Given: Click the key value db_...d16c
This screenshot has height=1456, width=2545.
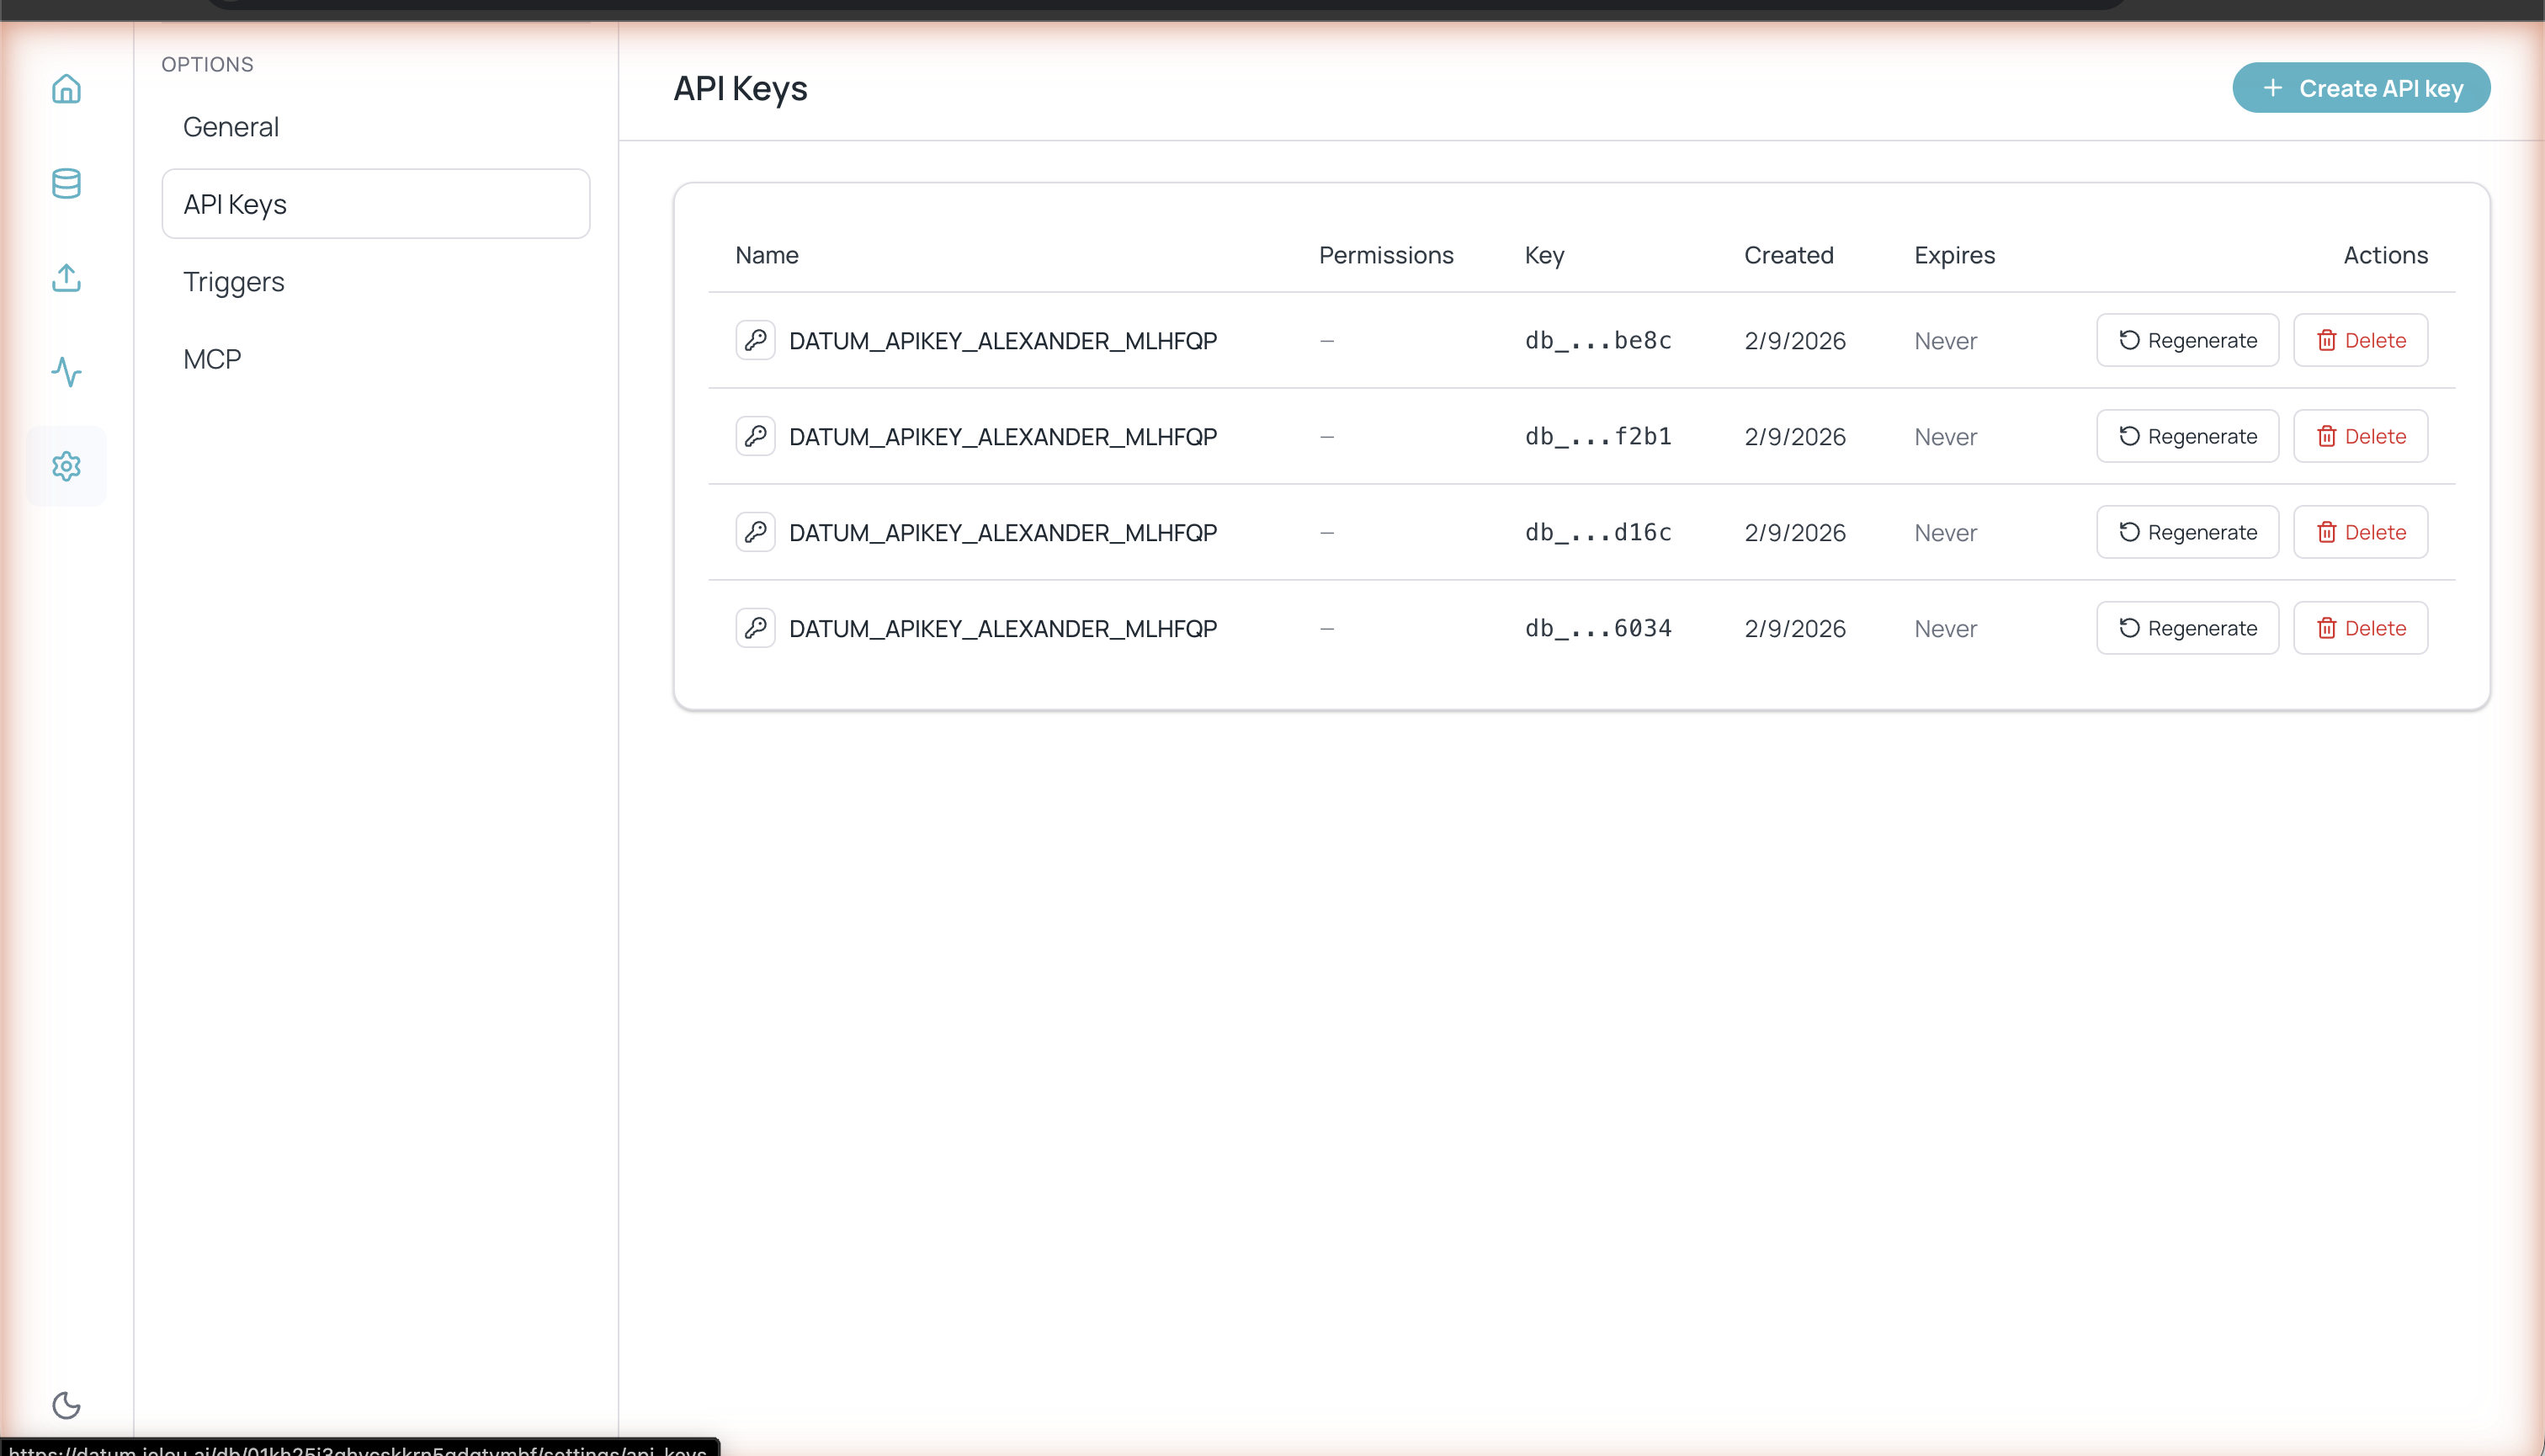Looking at the screenshot, I should tap(1598, 533).
